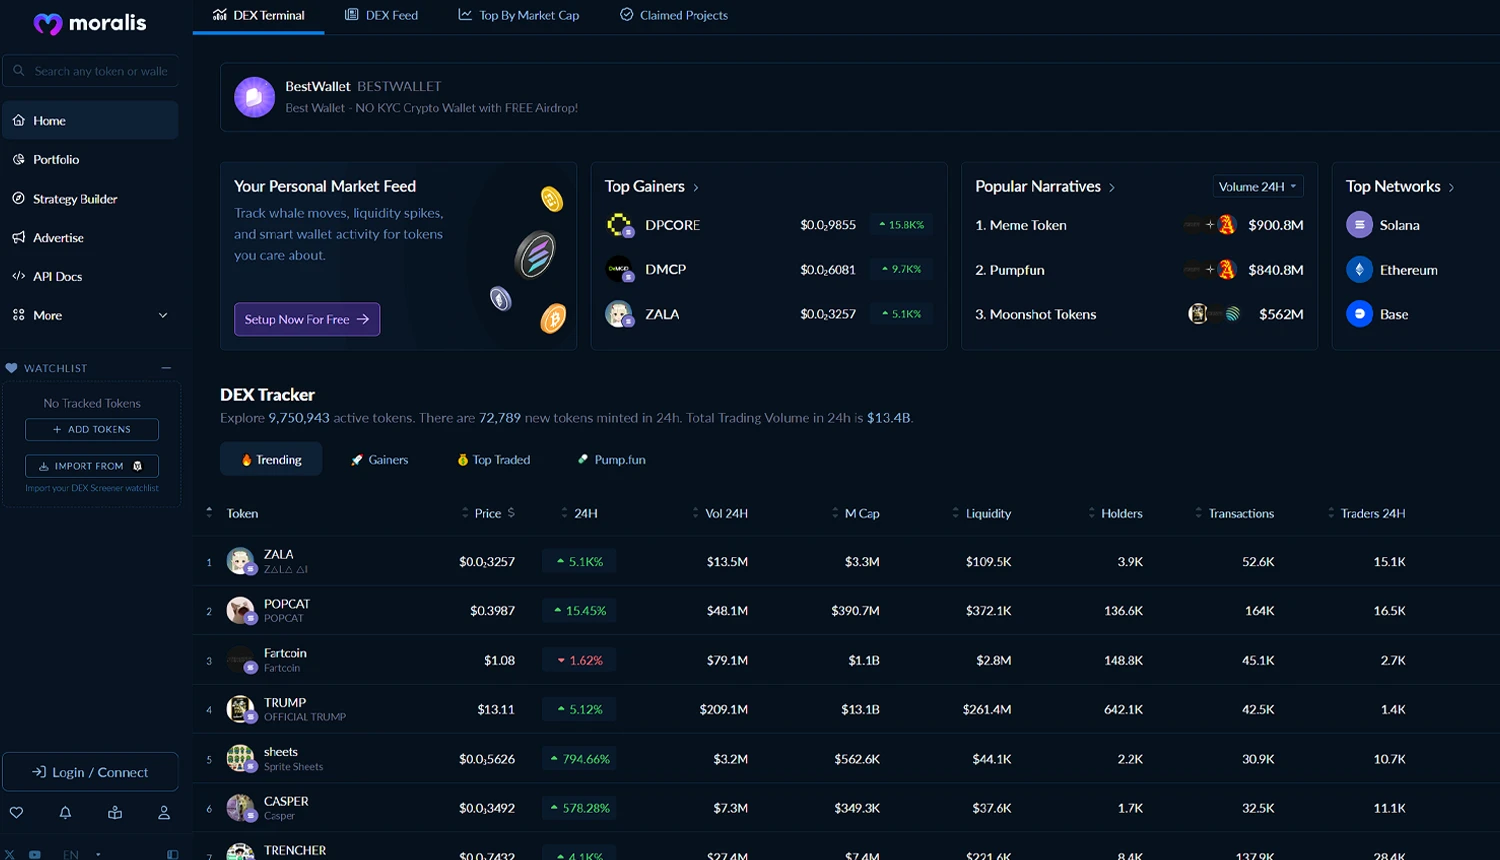Click the Moonshot Tokens narrative icons
Image resolution: width=1500 pixels, height=860 pixels.
(1213, 314)
